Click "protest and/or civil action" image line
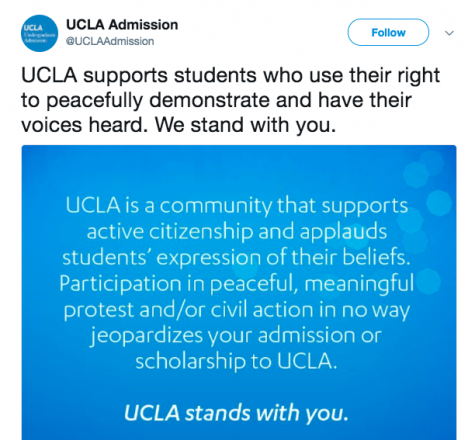 (237, 310)
